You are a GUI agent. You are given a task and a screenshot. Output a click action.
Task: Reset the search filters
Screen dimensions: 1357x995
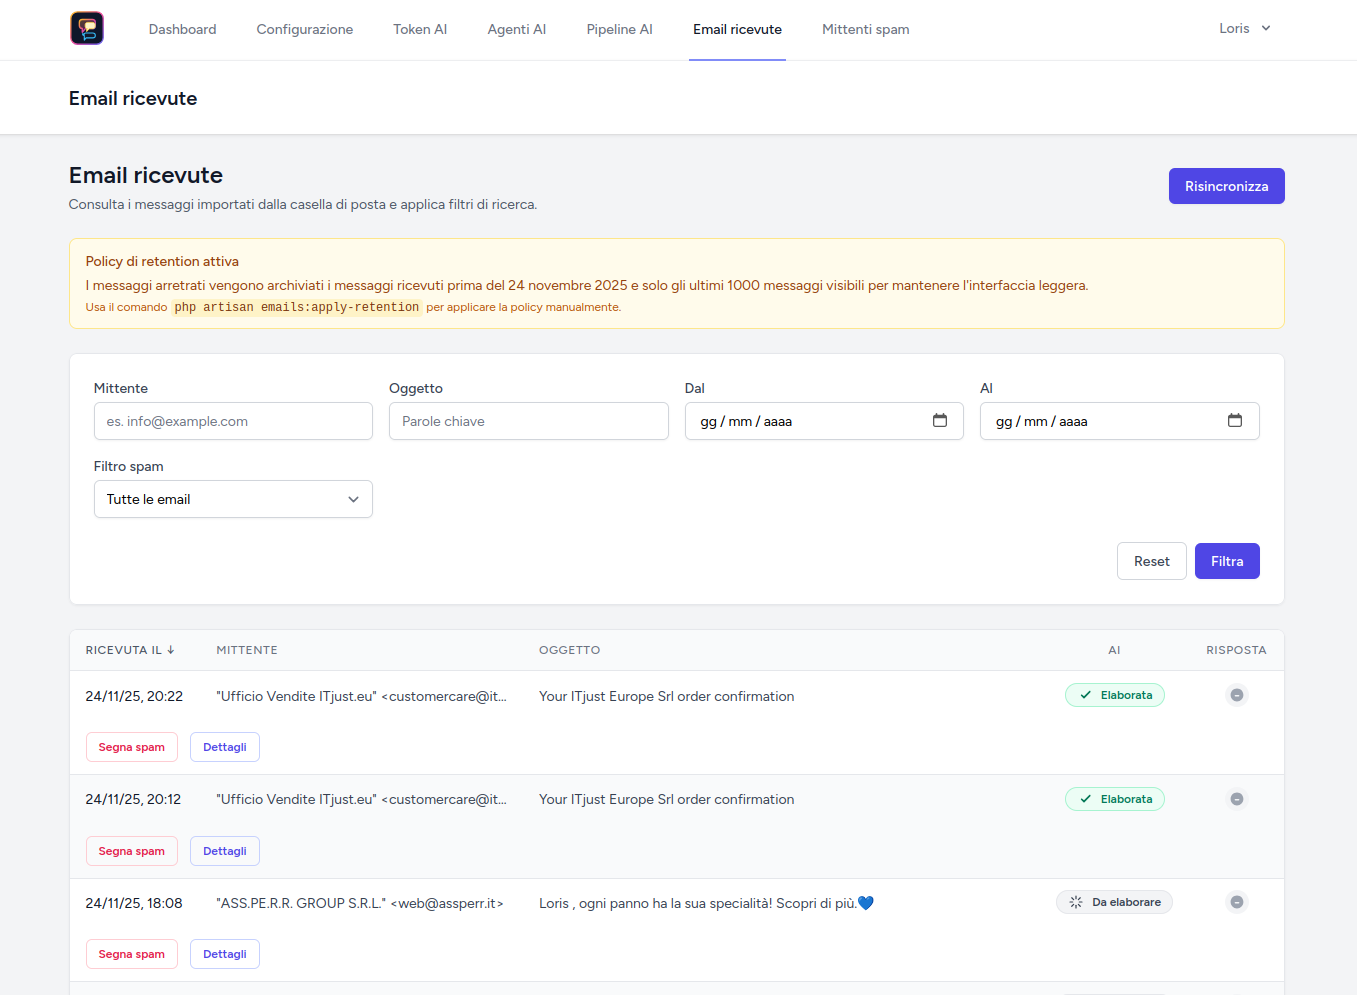pyautogui.click(x=1151, y=561)
